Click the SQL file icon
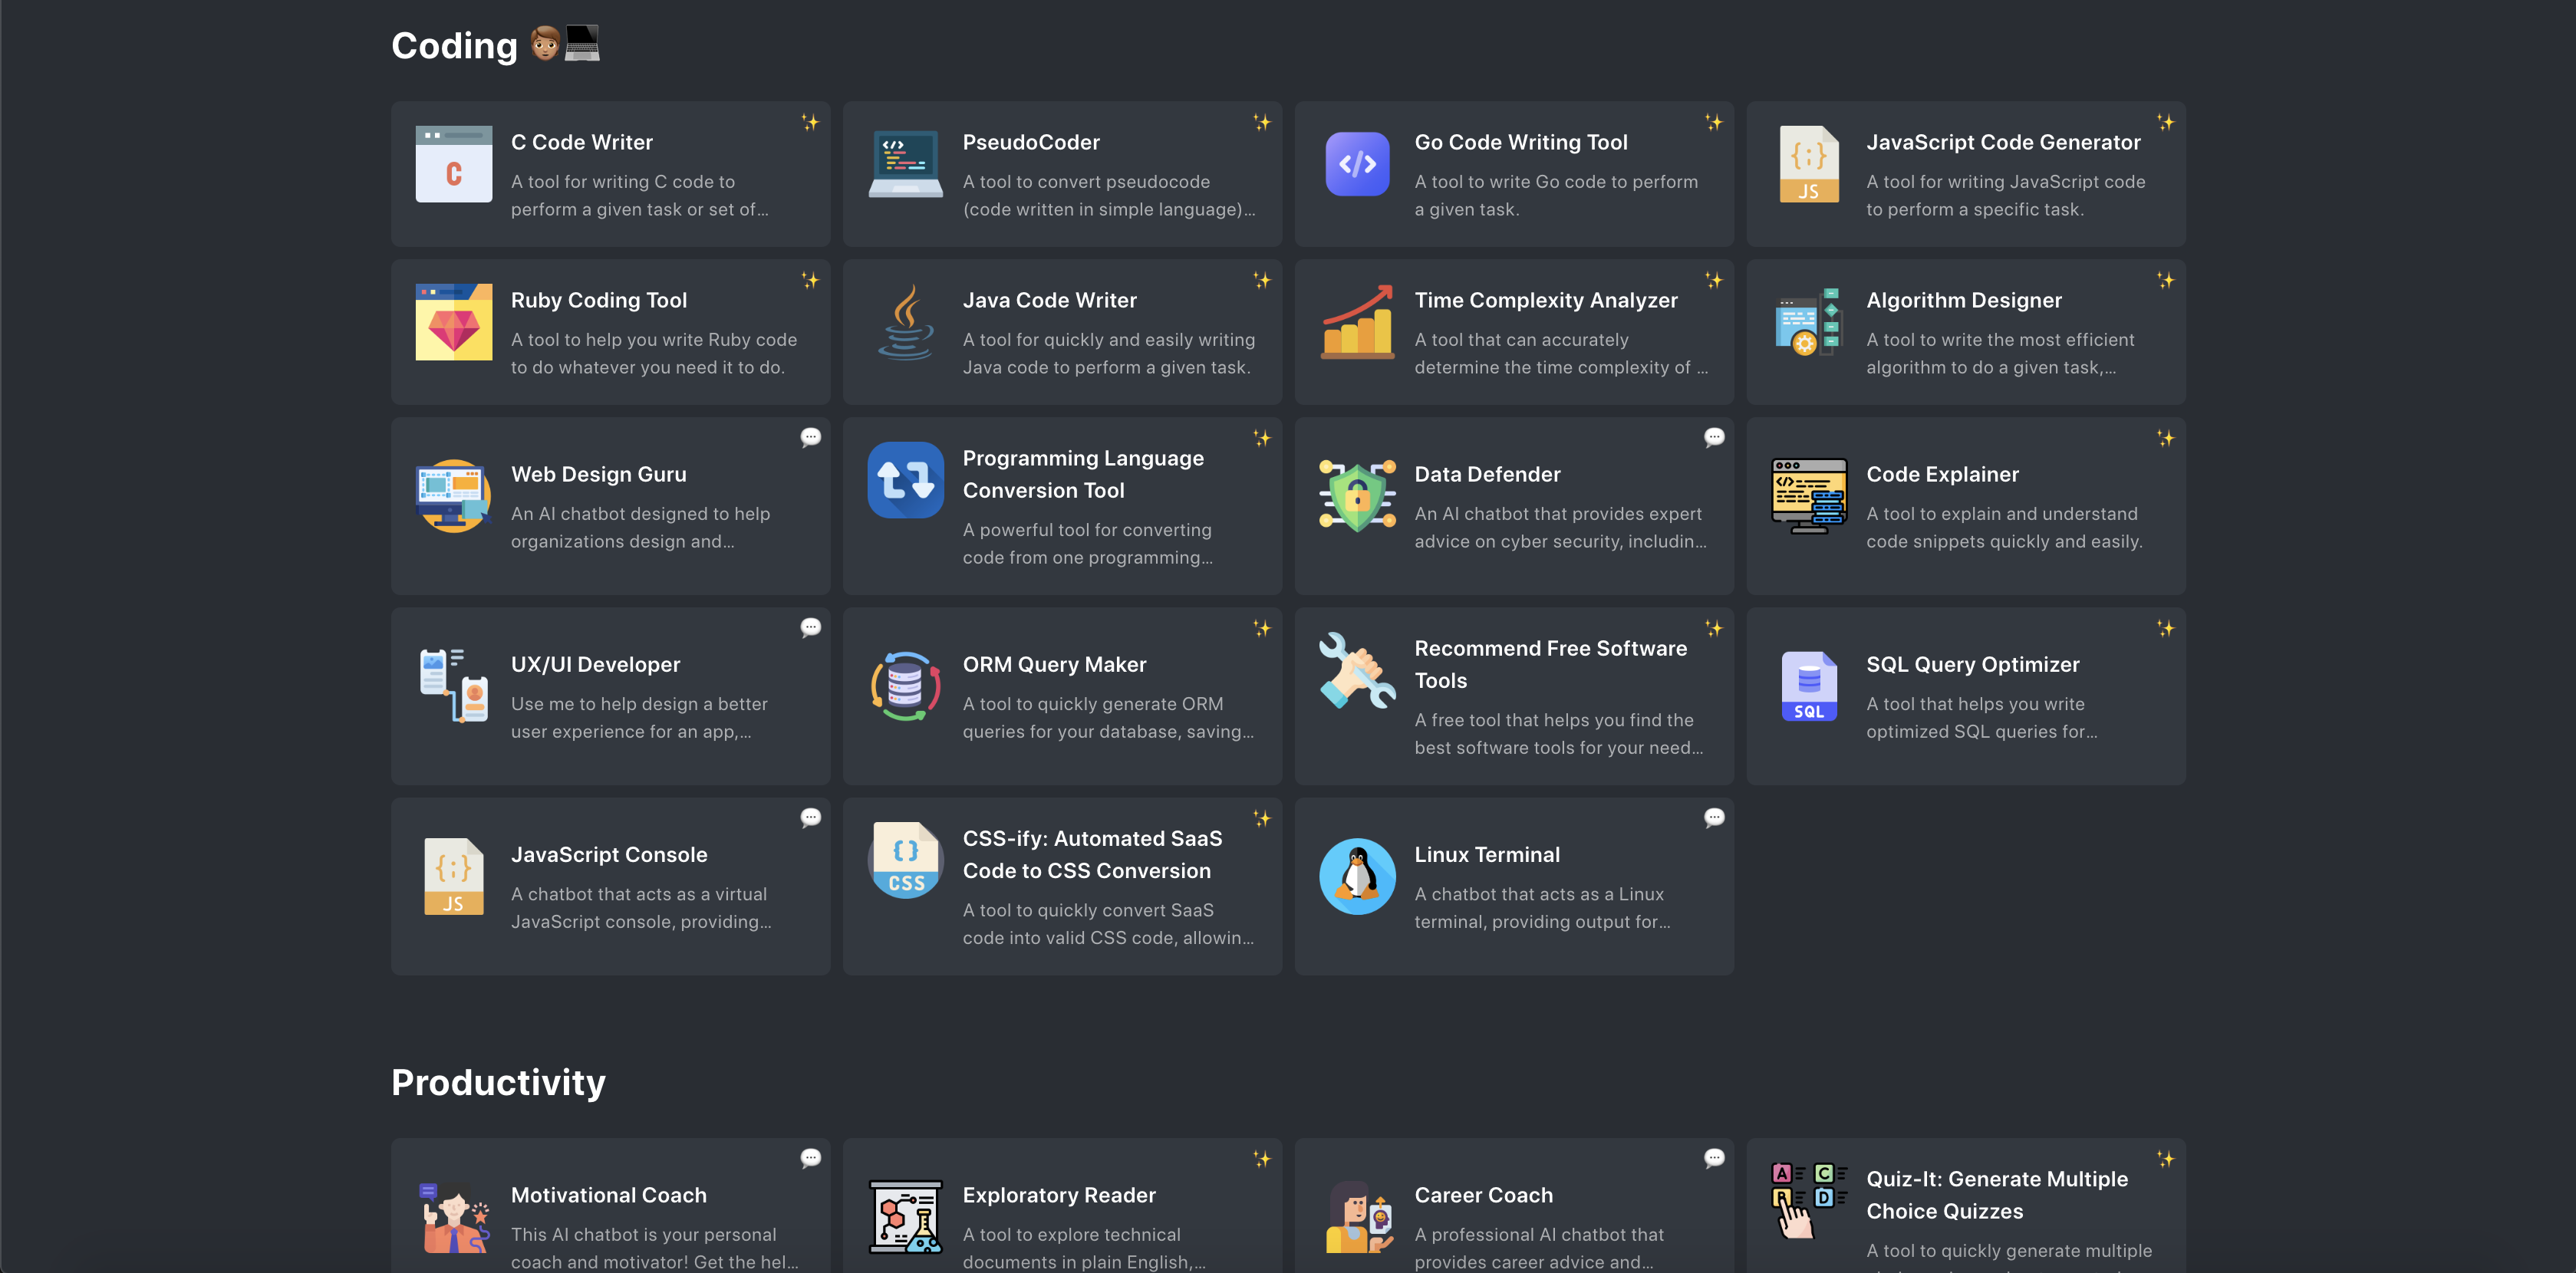Image resolution: width=2576 pixels, height=1273 pixels. pyautogui.click(x=1808, y=686)
